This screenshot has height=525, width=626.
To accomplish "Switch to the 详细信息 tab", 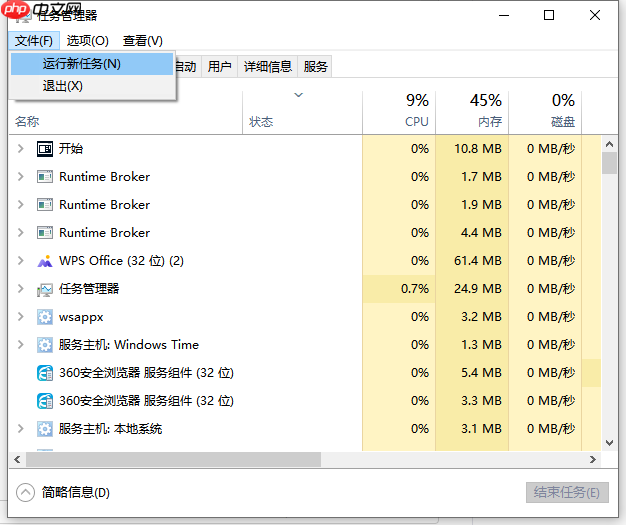I will coord(268,66).
